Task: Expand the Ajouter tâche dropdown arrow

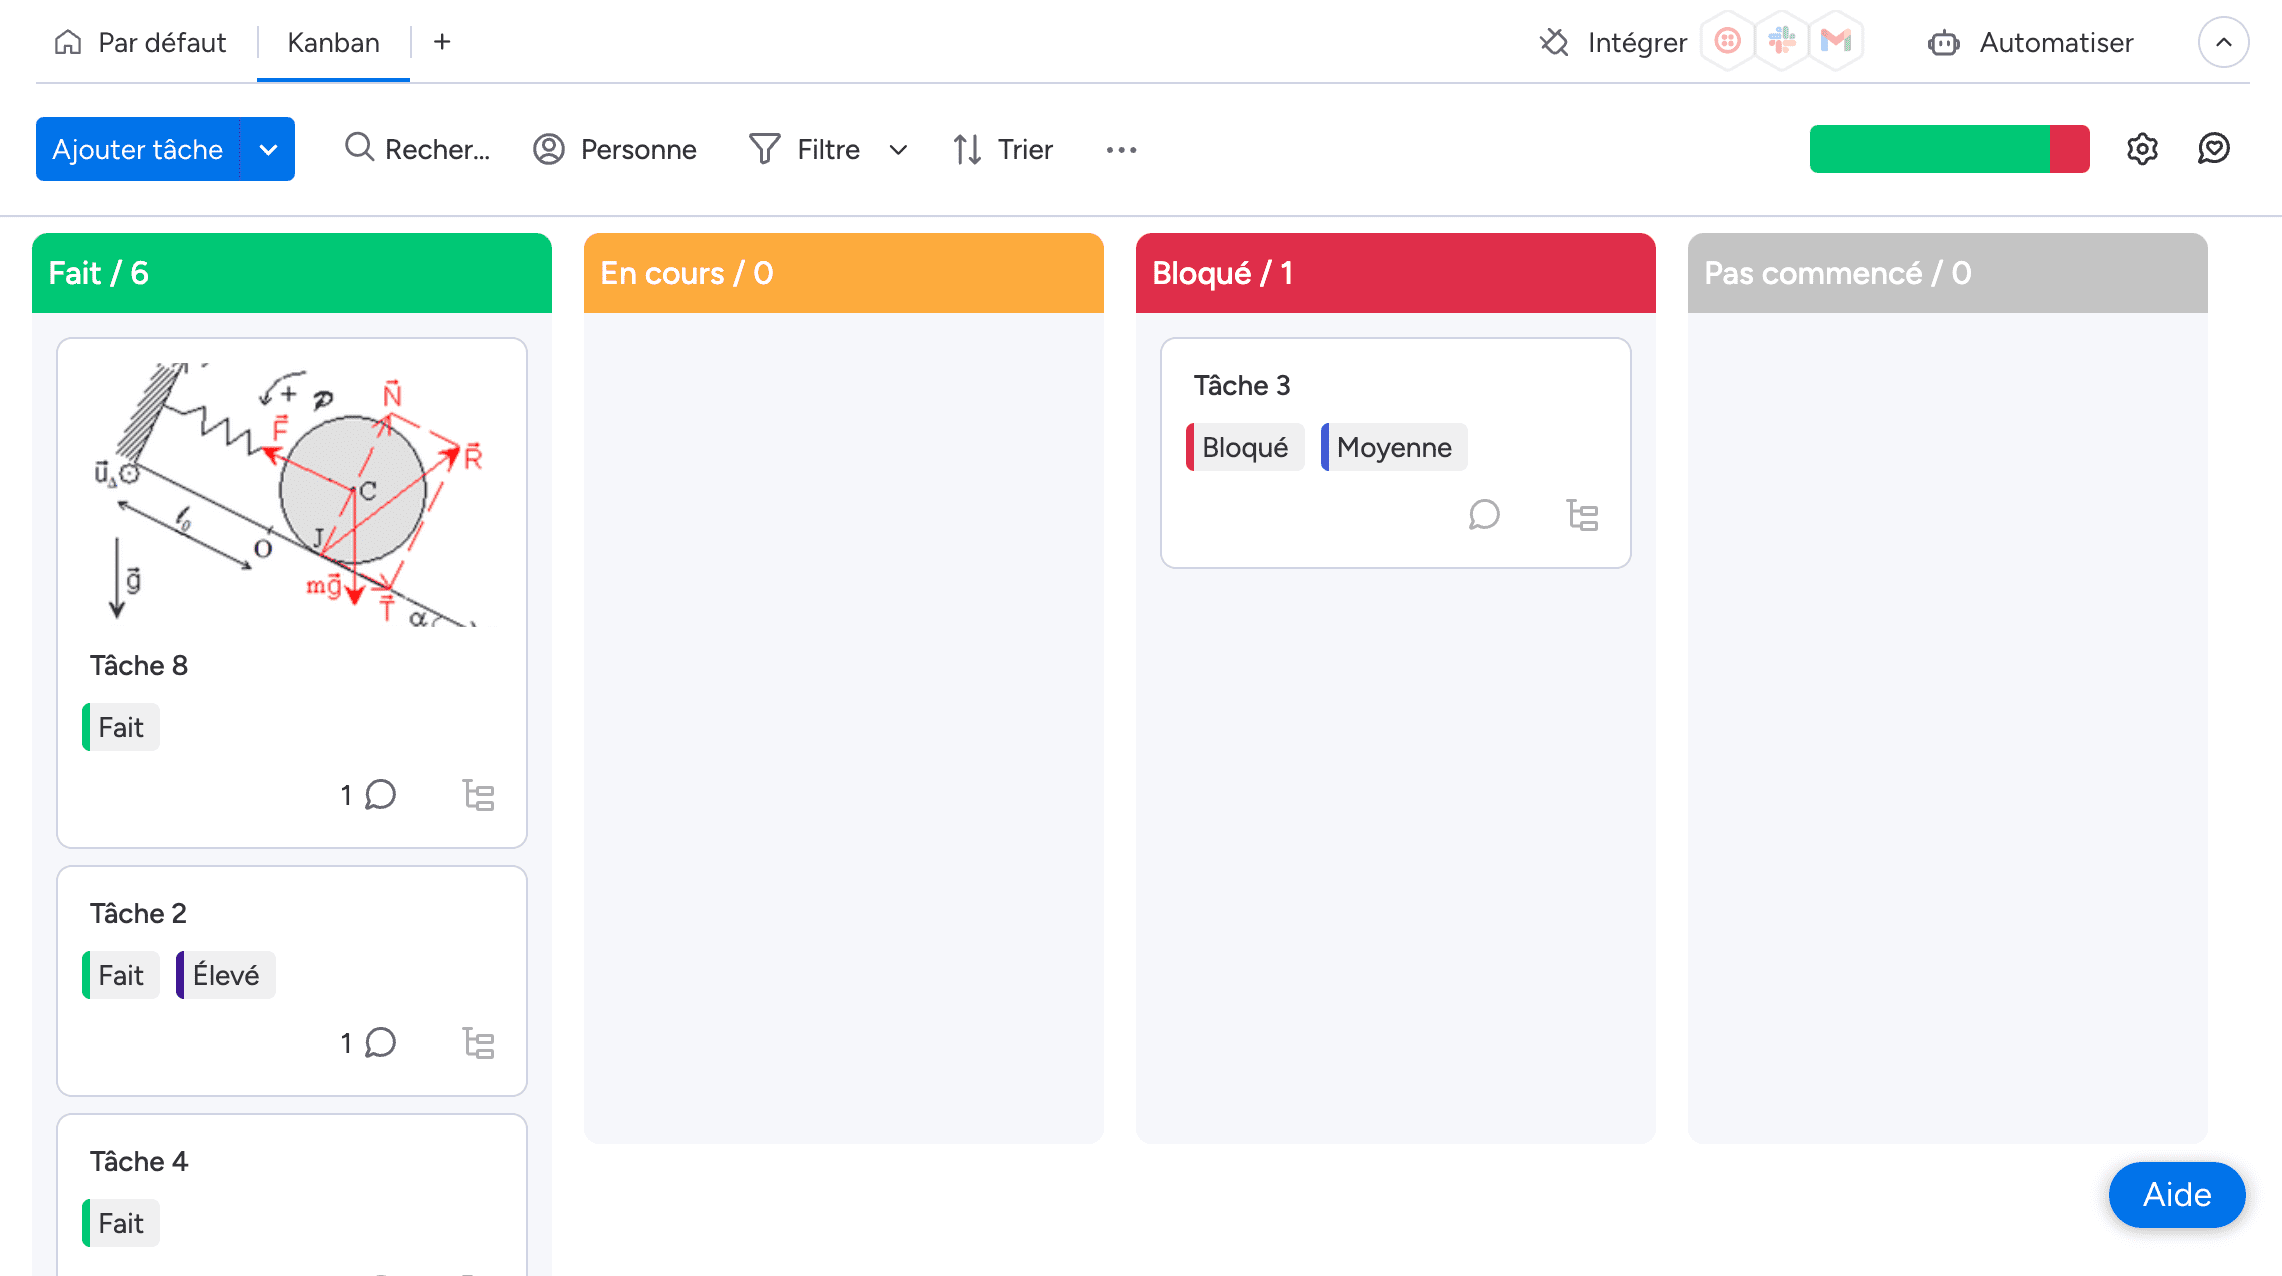Action: pos(268,149)
